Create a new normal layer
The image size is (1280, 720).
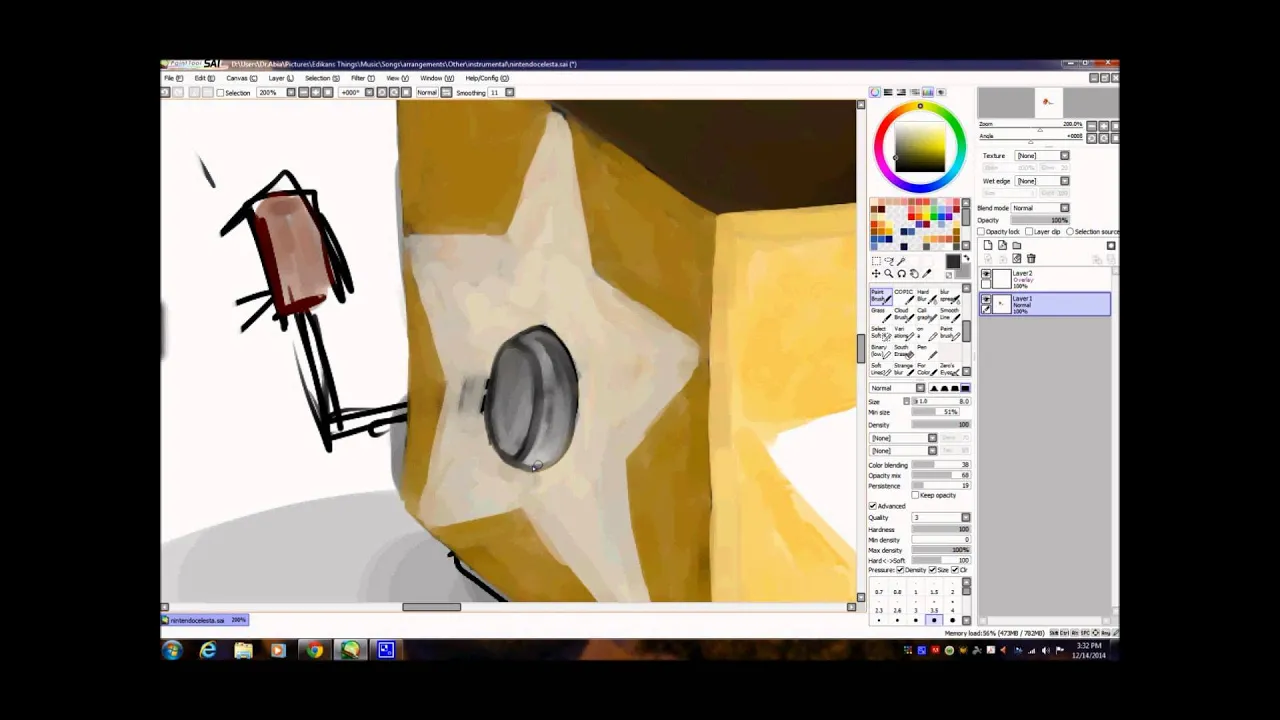(x=988, y=245)
